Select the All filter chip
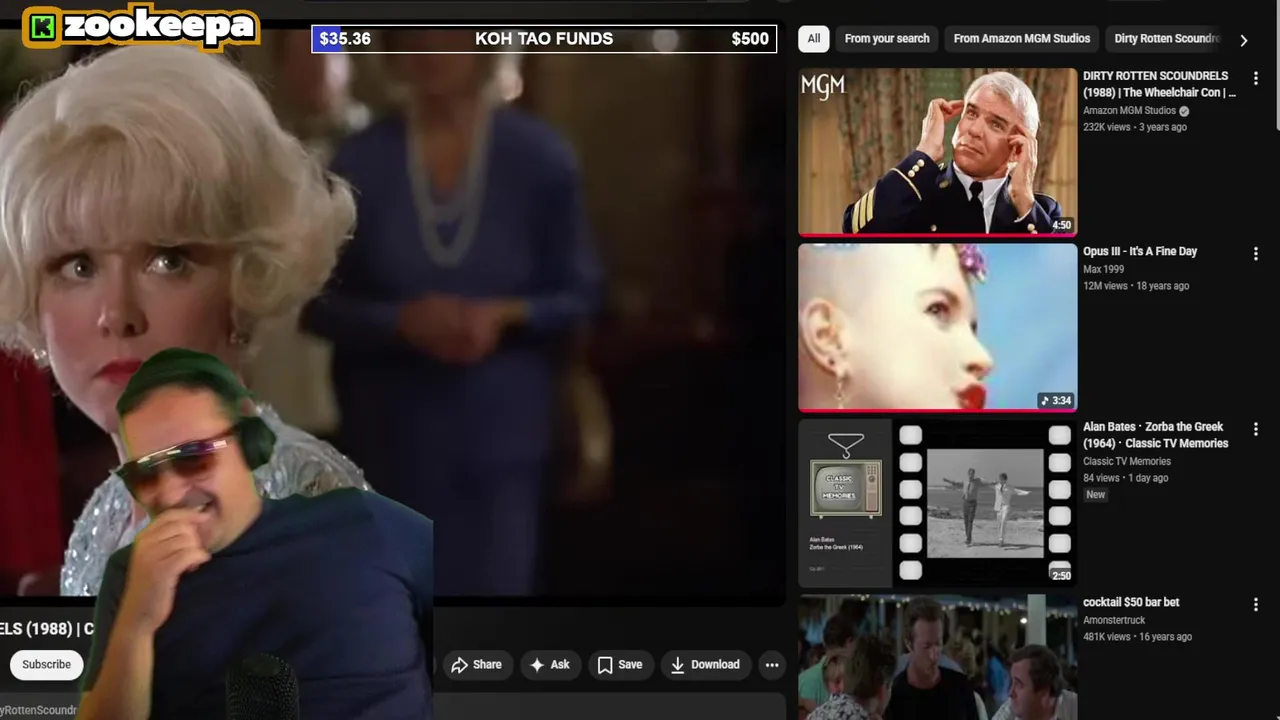 (814, 39)
